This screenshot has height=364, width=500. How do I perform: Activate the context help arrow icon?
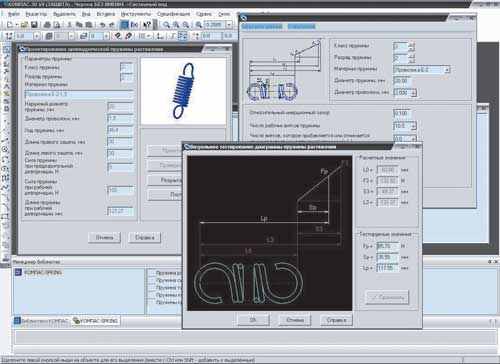[x=147, y=25]
